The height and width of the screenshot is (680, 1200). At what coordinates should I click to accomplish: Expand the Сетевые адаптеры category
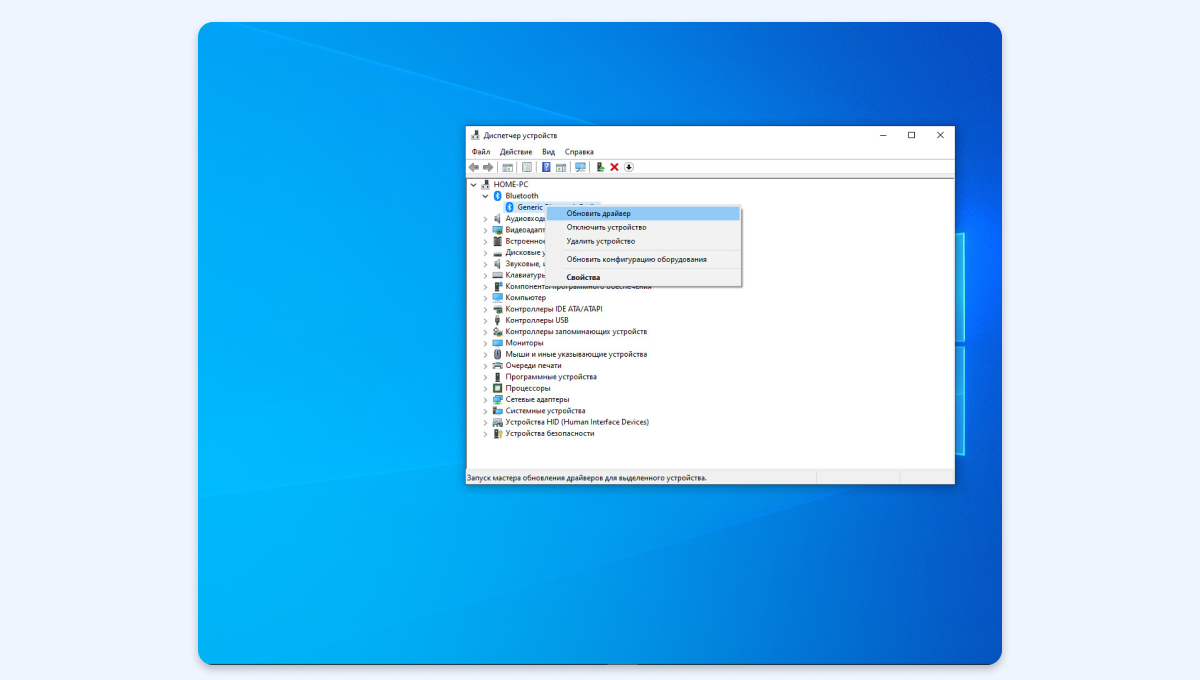click(x=486, y=399)
